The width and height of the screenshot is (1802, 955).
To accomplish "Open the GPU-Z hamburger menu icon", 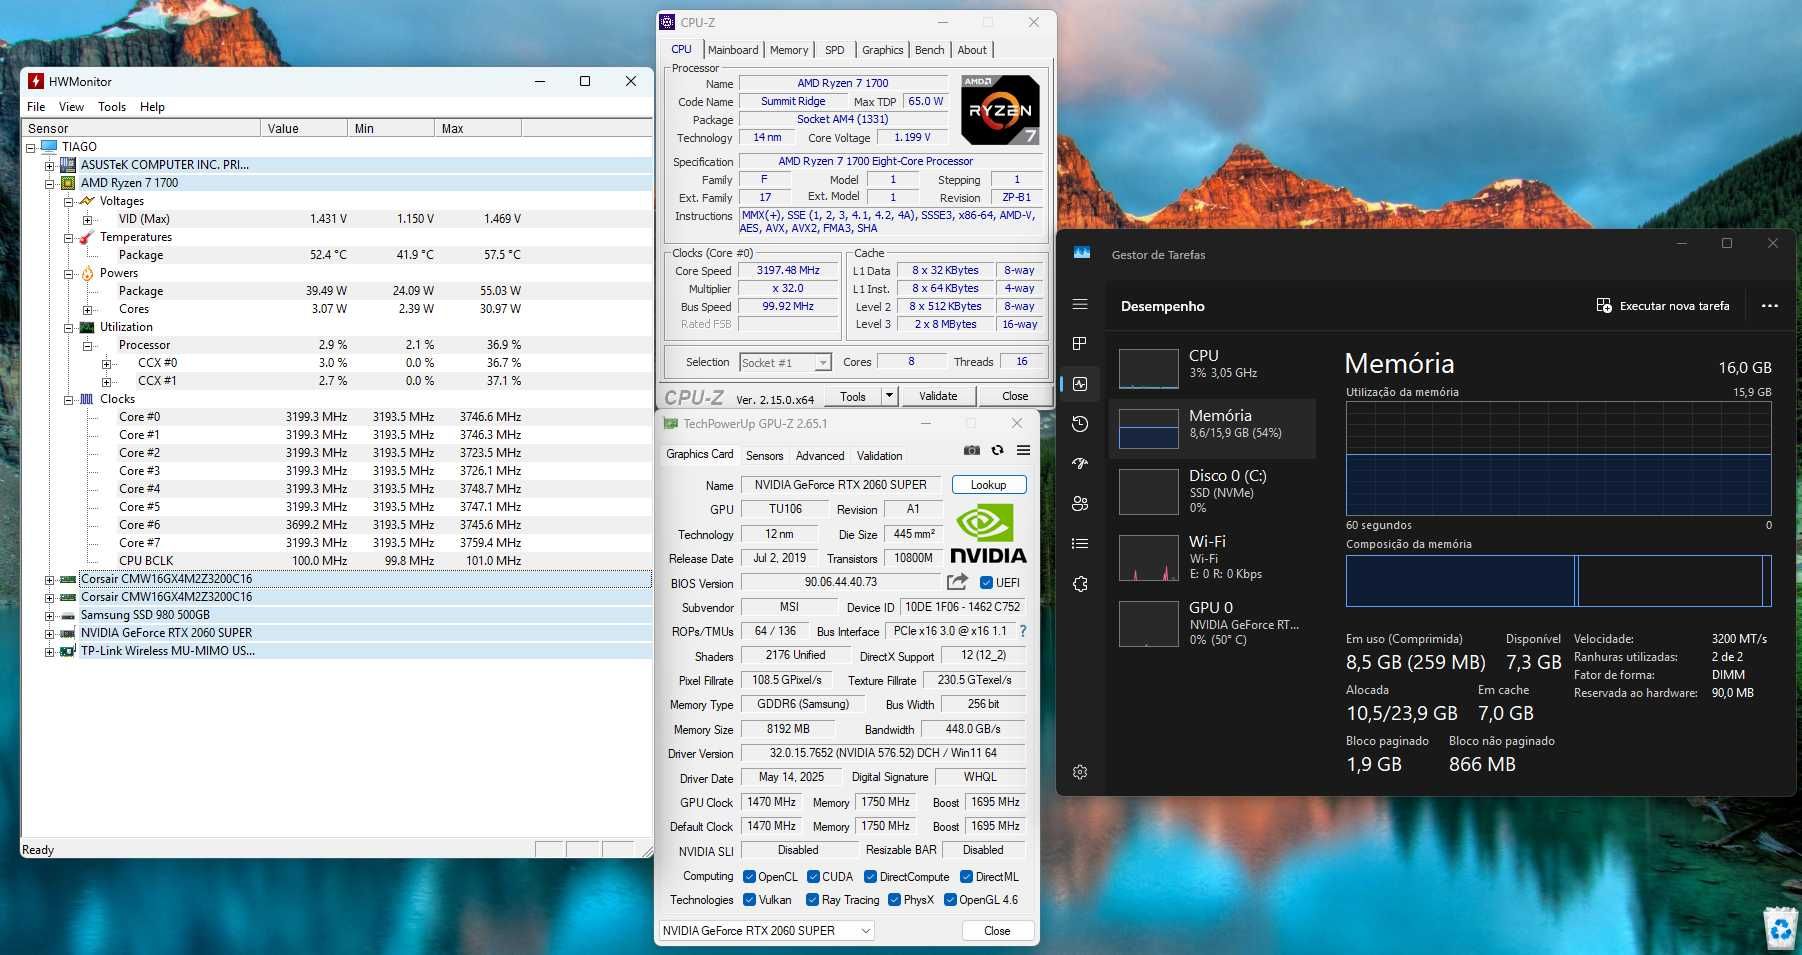I will pyautogui.click(x=1023, y=451).
